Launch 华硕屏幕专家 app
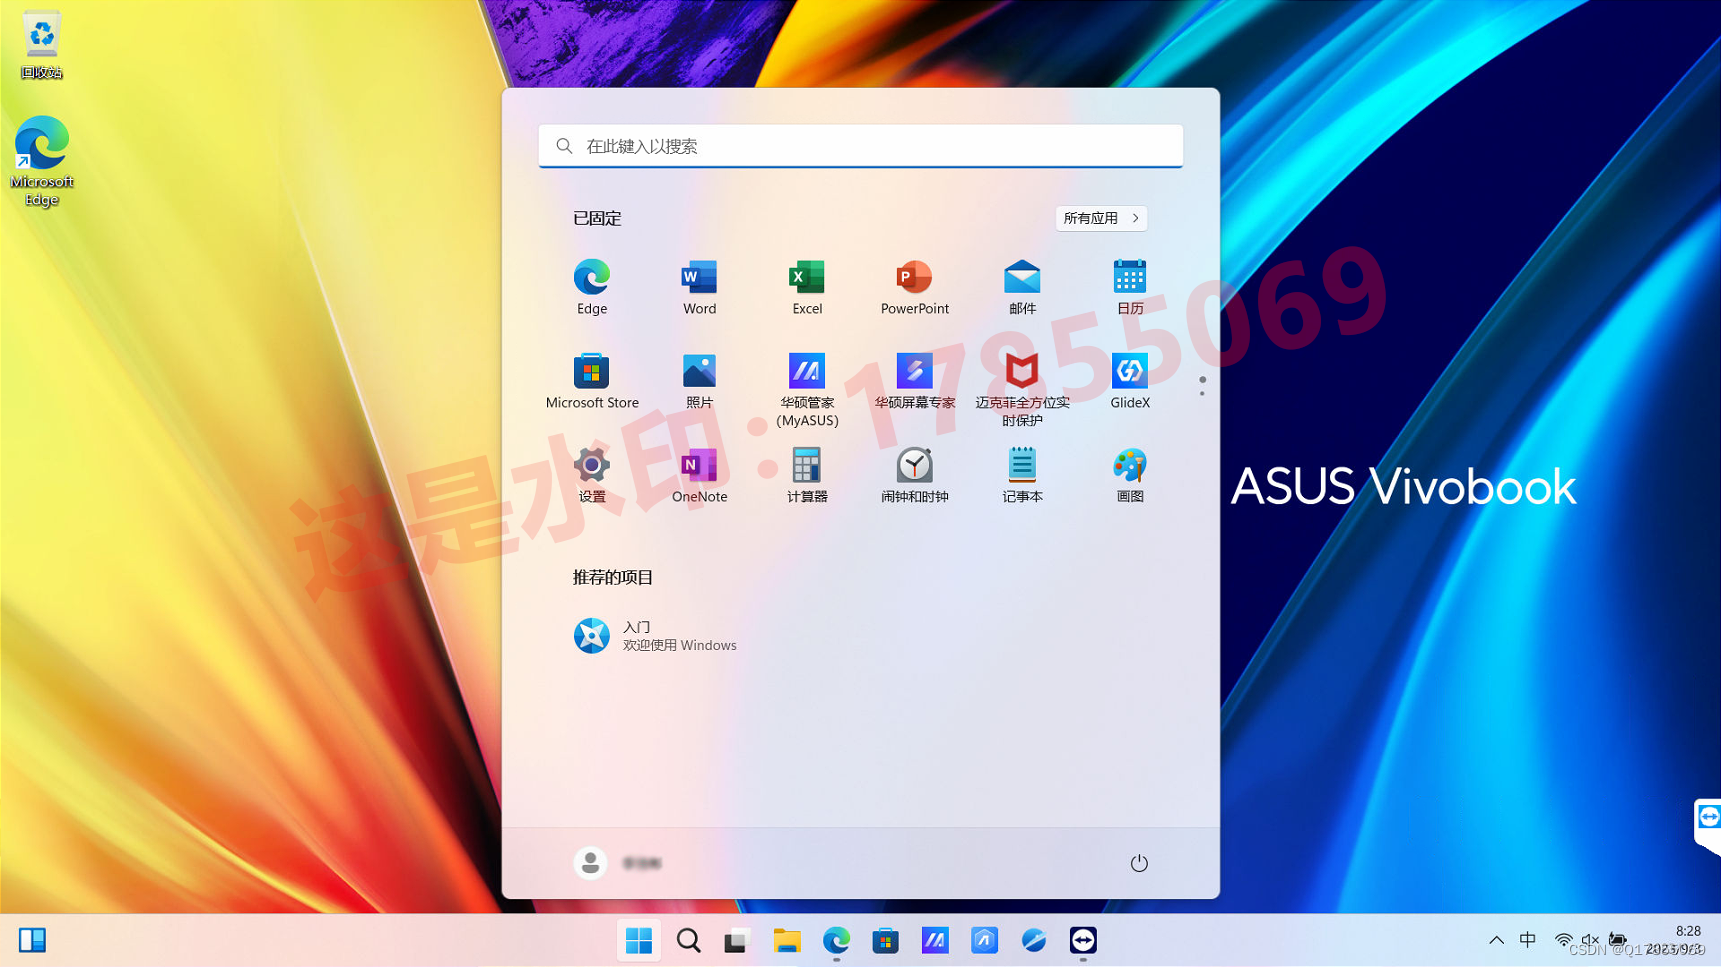The width and height of the screenshot is (1721, 967). [914, 381]
